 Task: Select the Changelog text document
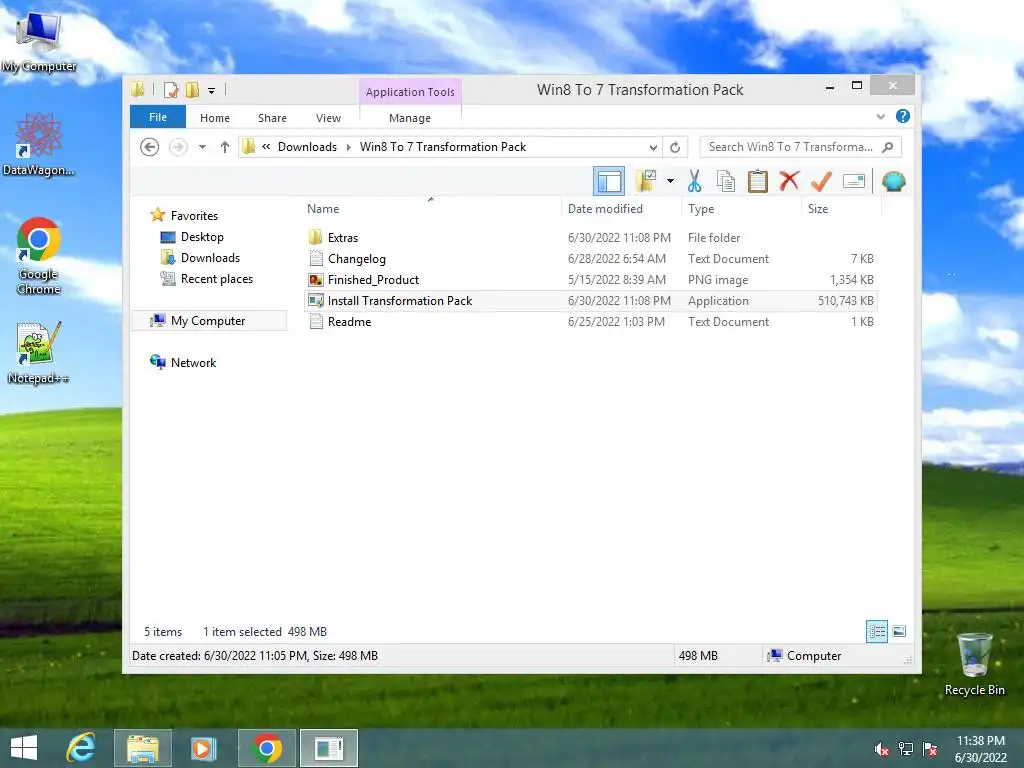(x=590, y=259)
